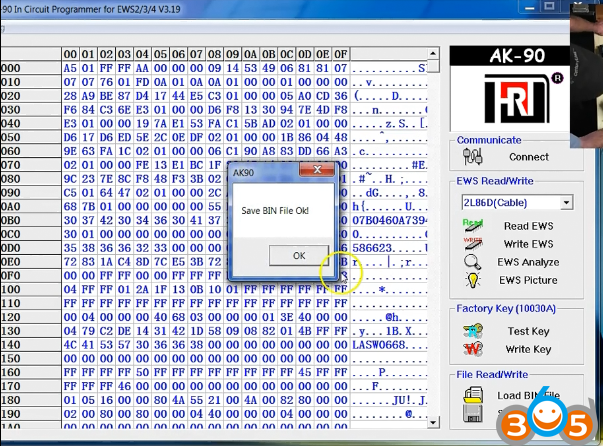Click OK in the AK90 dialog
The height and width of the screenshot is (446, 603).
[x=299, y=256]
